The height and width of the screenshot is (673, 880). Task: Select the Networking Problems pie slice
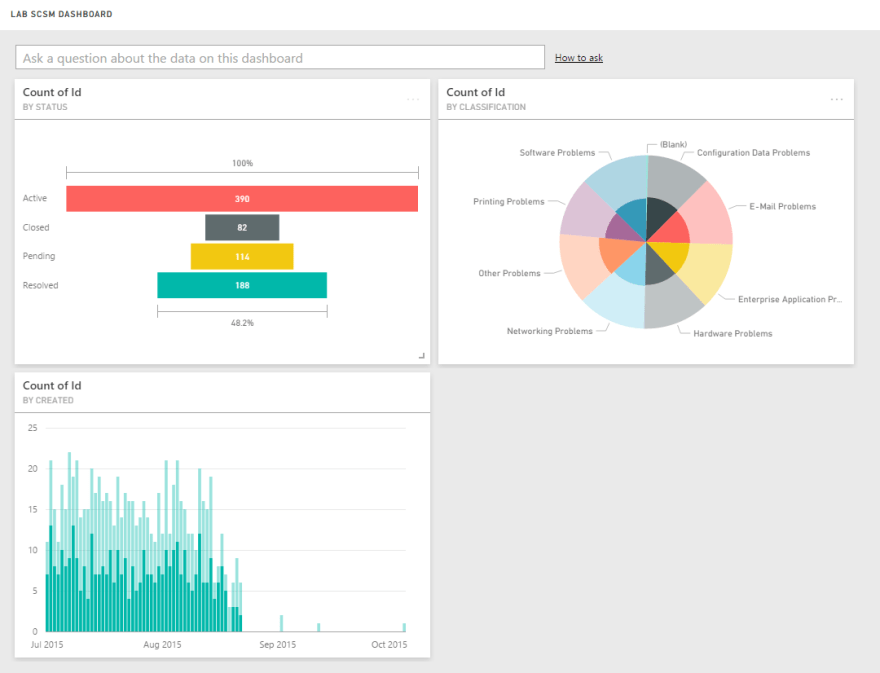coord(615,303)
